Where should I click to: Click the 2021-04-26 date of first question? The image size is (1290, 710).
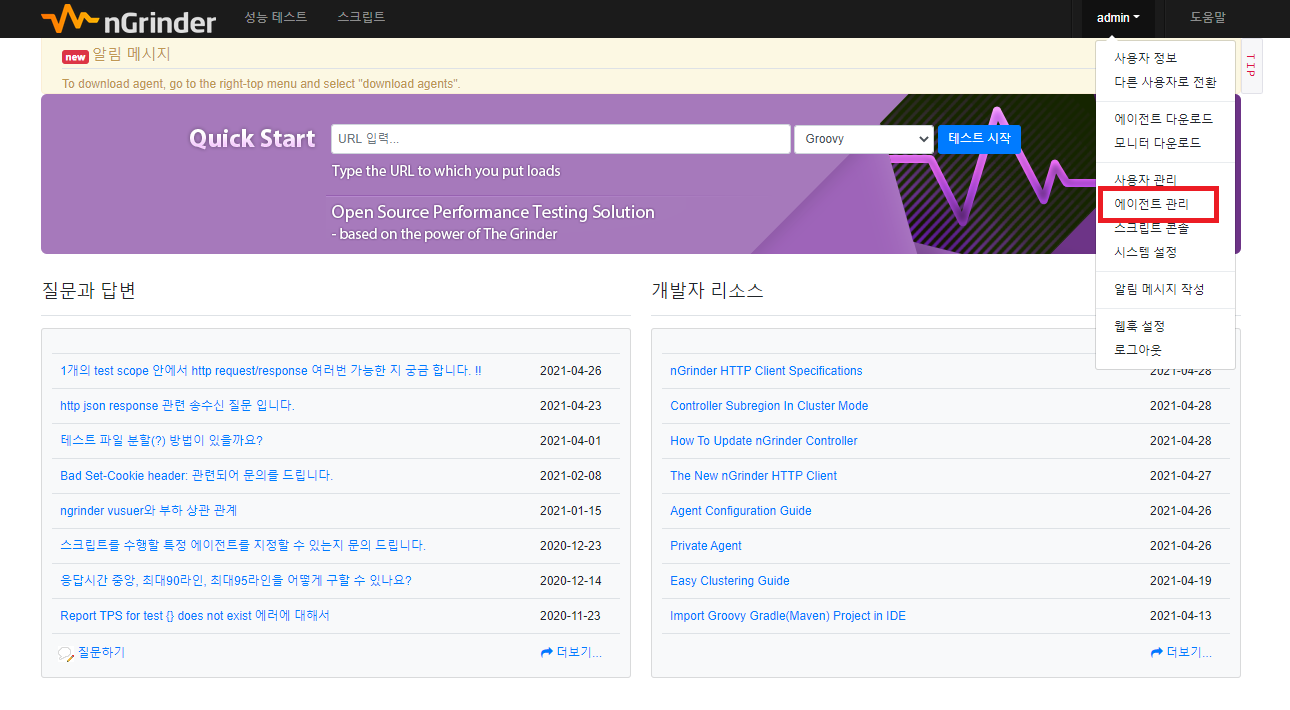[570, 371]
